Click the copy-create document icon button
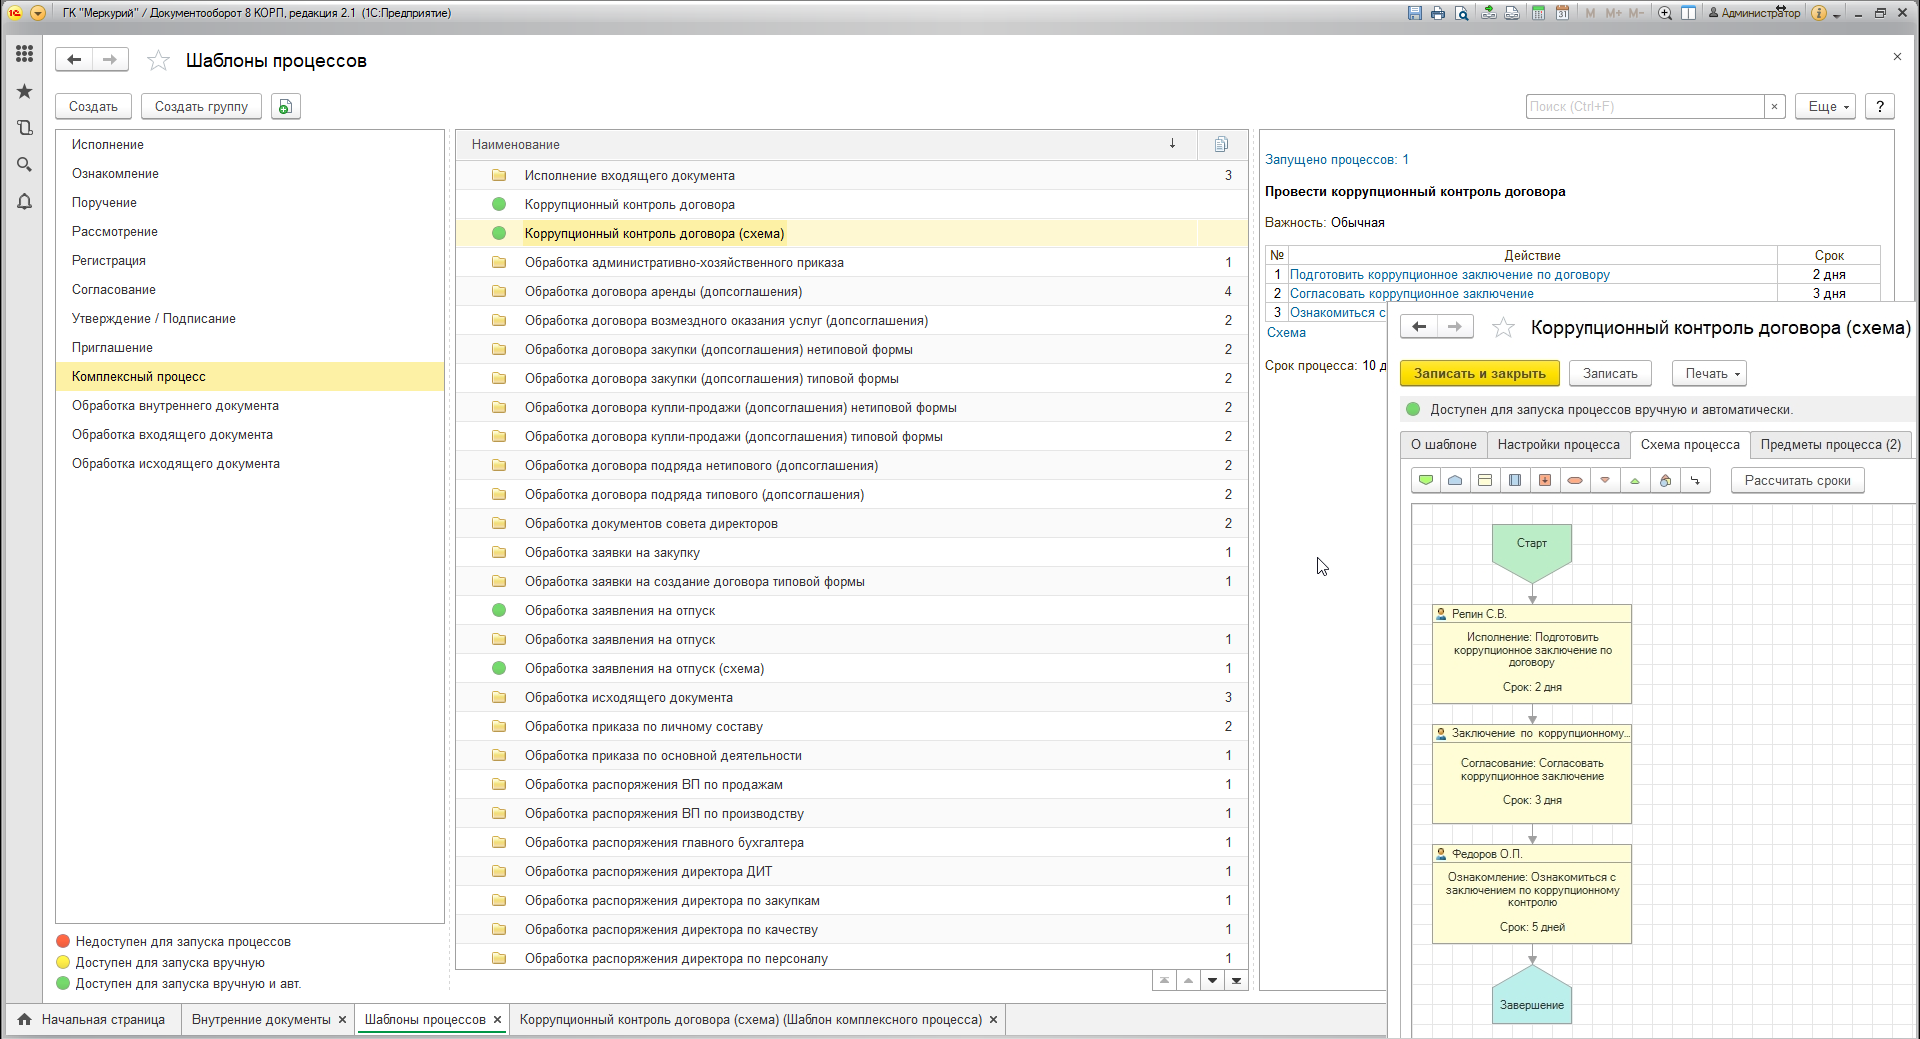 click(x=286, y=106)
